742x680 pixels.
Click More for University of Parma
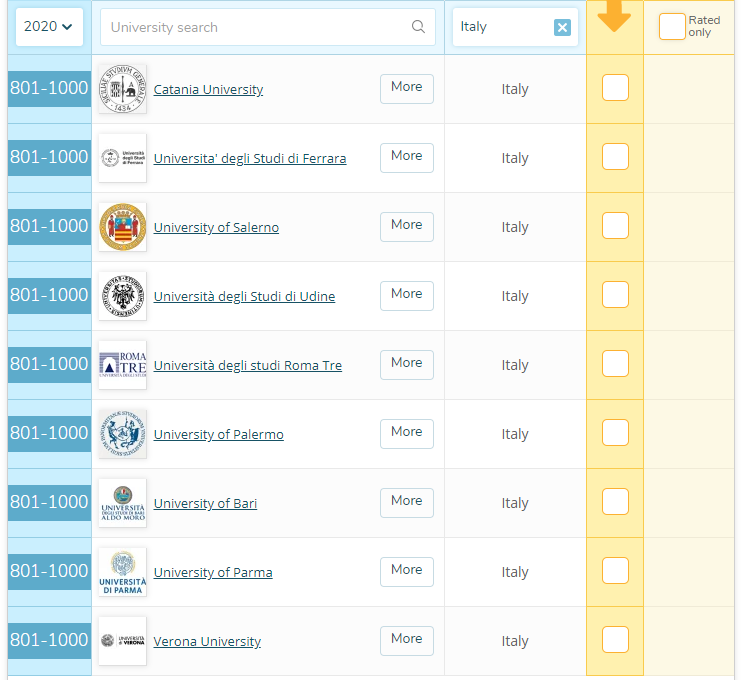407,572
